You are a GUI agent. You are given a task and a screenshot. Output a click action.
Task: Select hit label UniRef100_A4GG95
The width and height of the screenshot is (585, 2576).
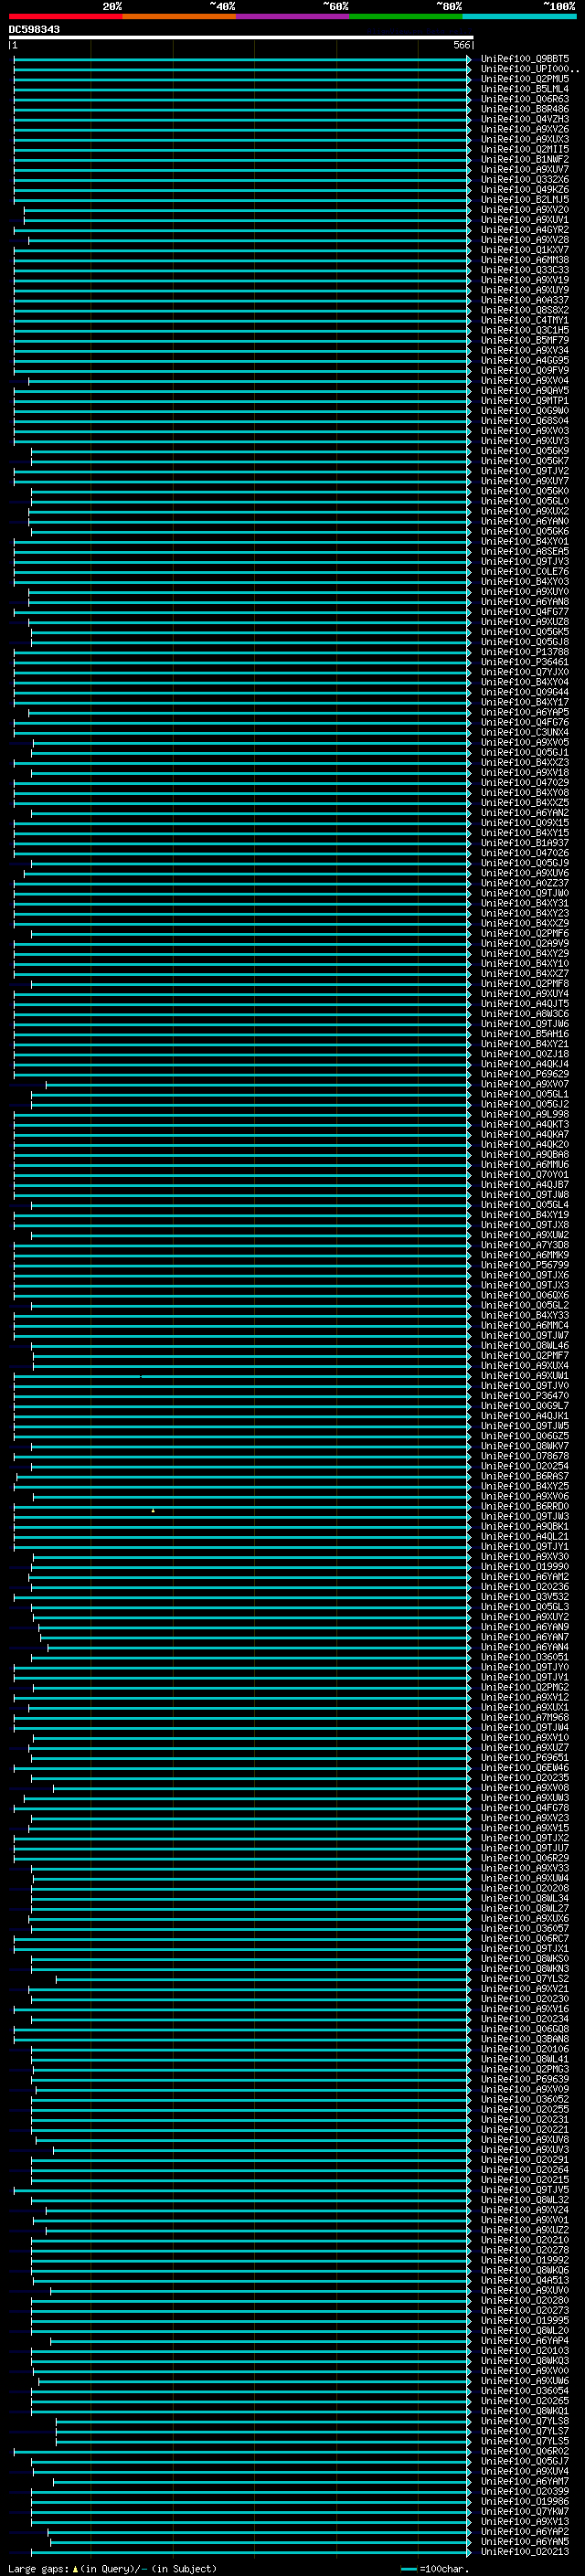pyautogui.click(x=525, y=360)
